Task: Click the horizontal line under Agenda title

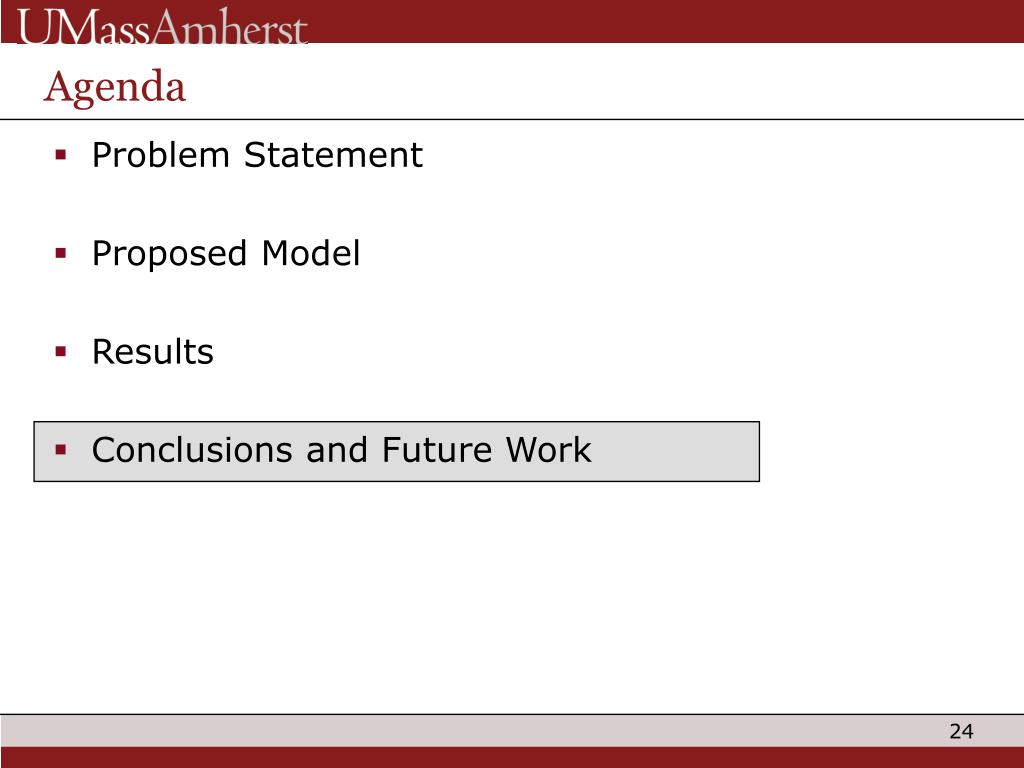Action: [512, 120]
